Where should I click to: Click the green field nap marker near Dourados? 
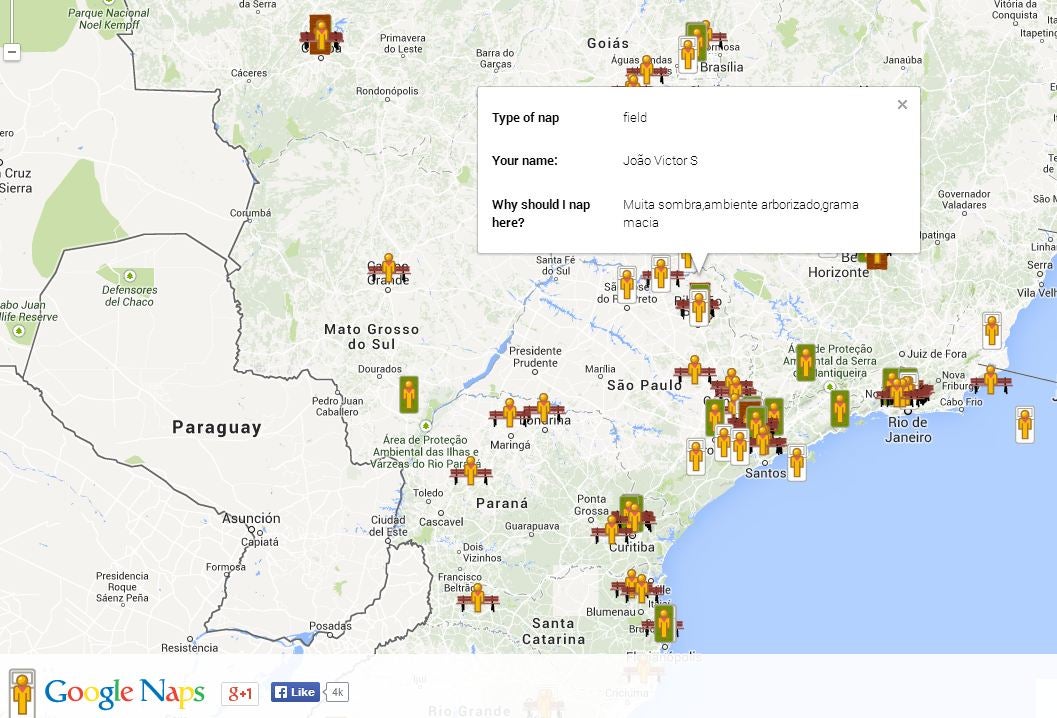pos(409,394)
